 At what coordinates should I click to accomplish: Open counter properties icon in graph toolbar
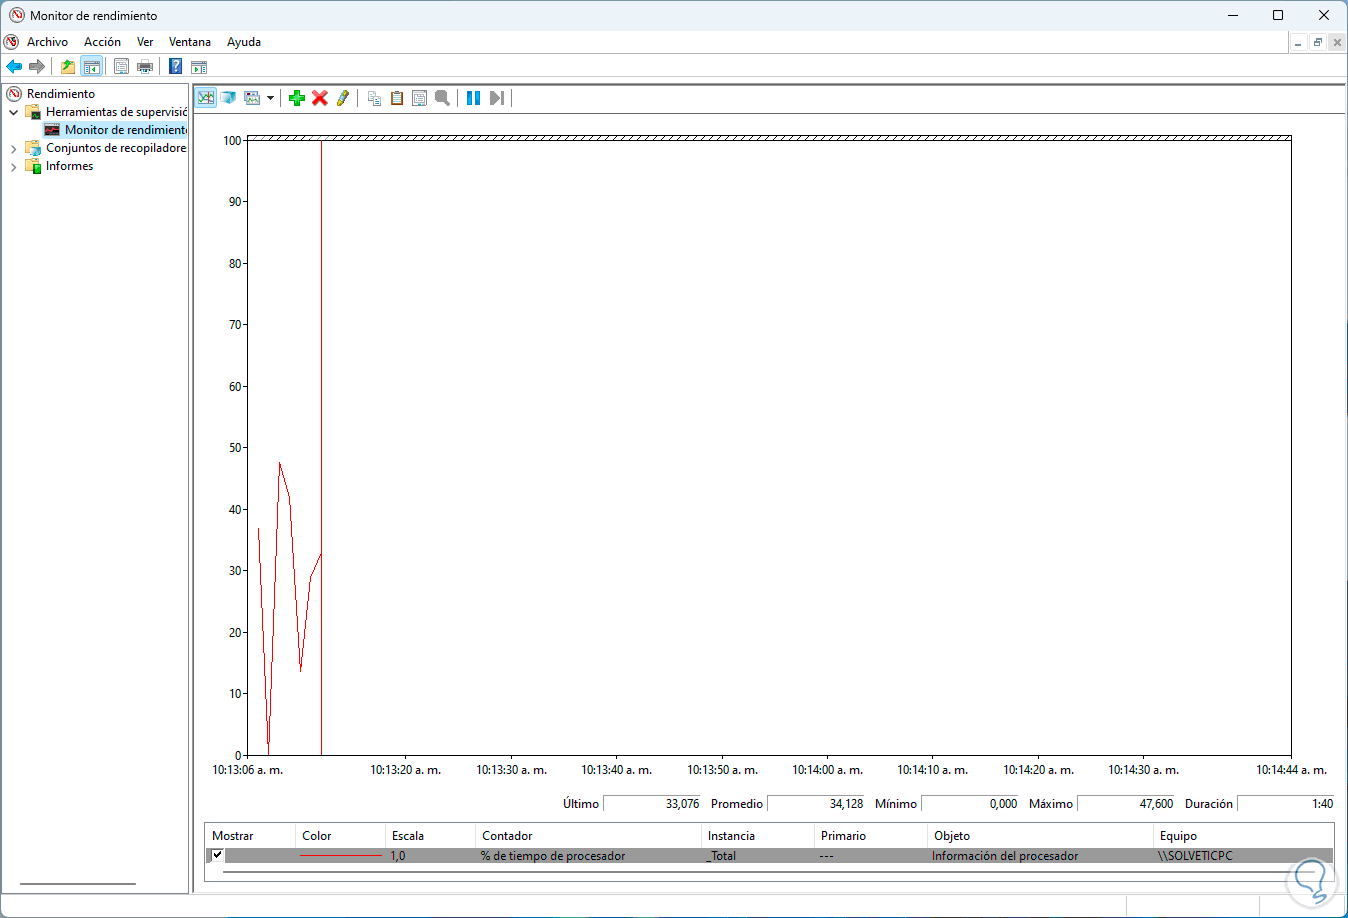coord(420,98)
